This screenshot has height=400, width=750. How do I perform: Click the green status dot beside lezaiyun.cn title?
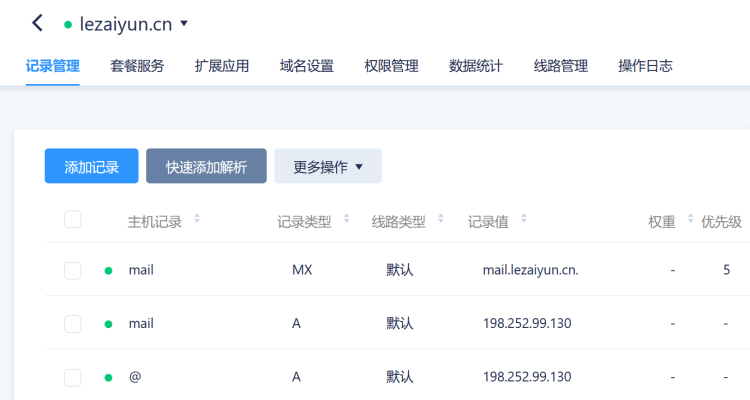(68, 24)
